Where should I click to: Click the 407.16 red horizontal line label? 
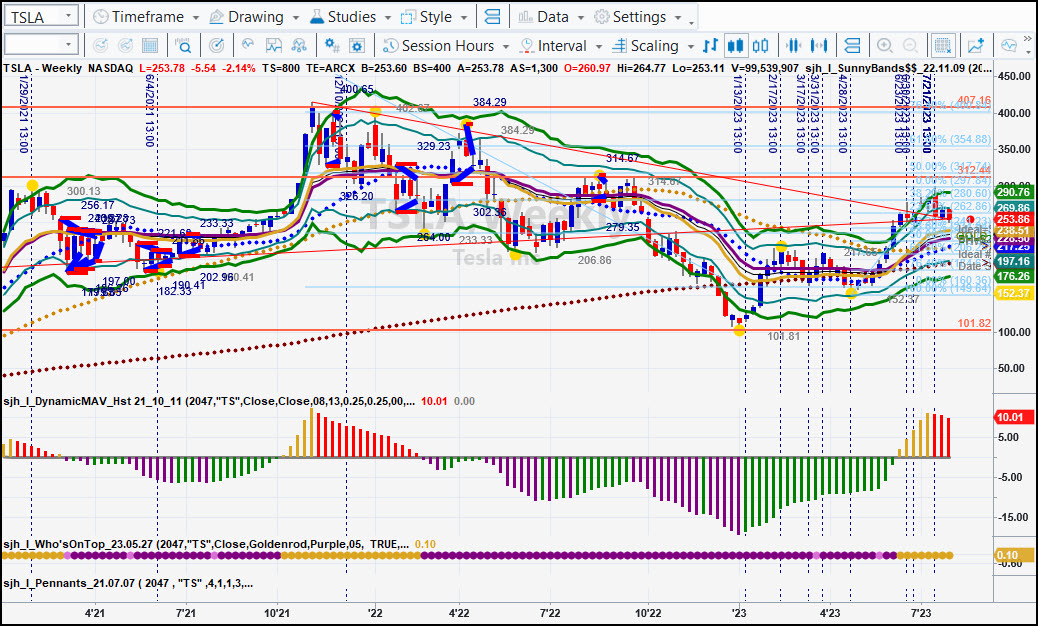(x=974, y=101)
